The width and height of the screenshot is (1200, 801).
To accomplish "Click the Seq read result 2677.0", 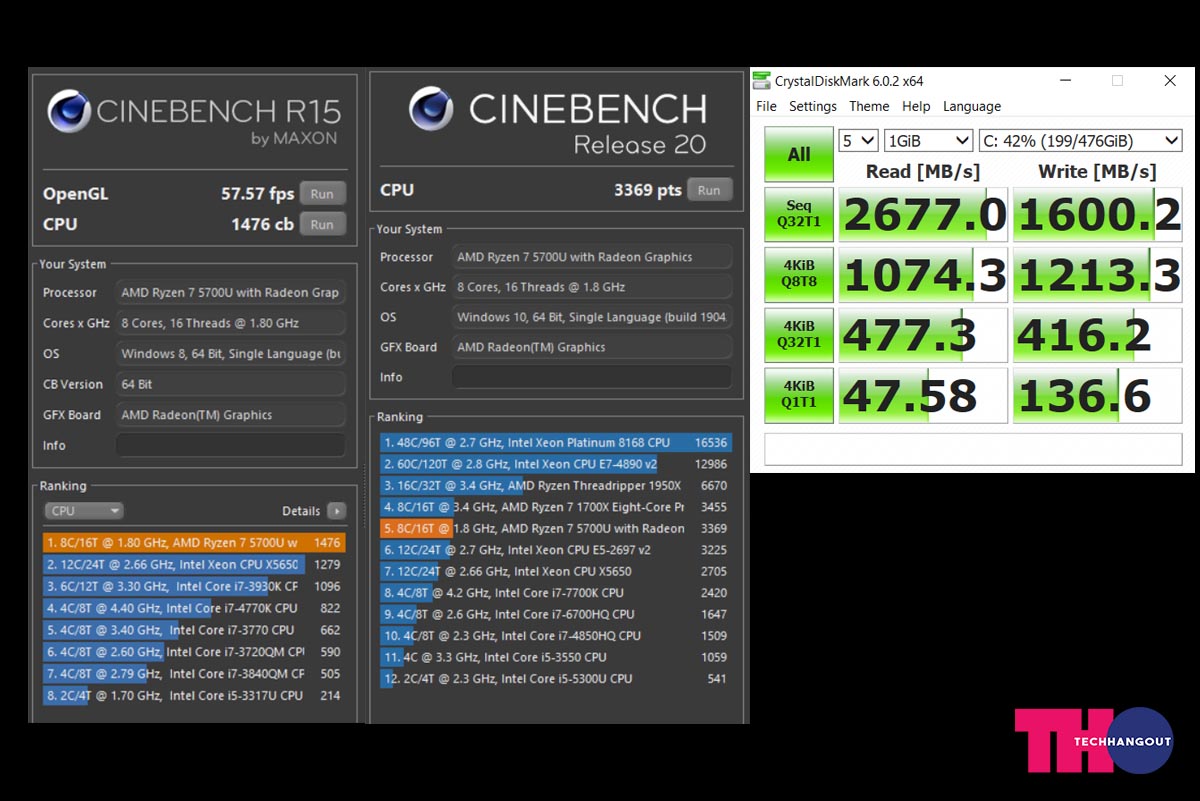I will [x=923, y=214].
